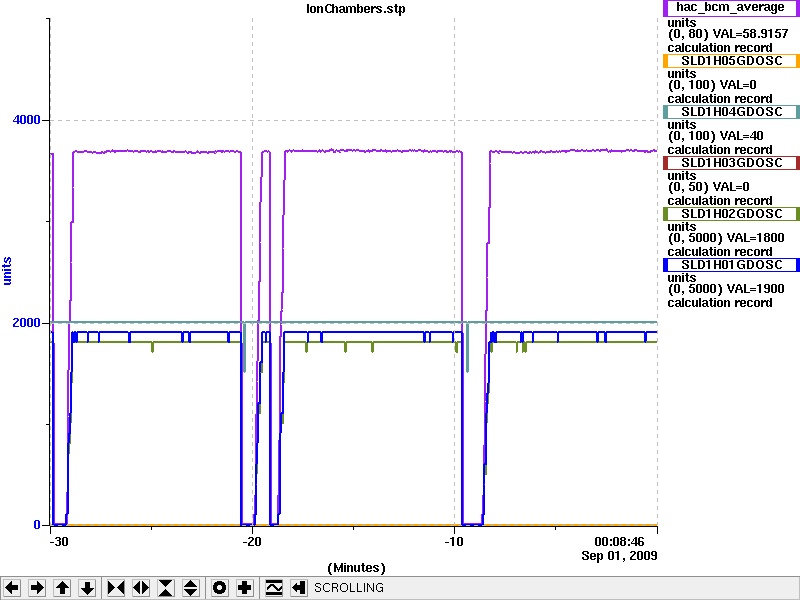Screen dimensions: 800x600
Task: Compress the vertical axis with the hourglass icon
Action: tap(166, 588)
